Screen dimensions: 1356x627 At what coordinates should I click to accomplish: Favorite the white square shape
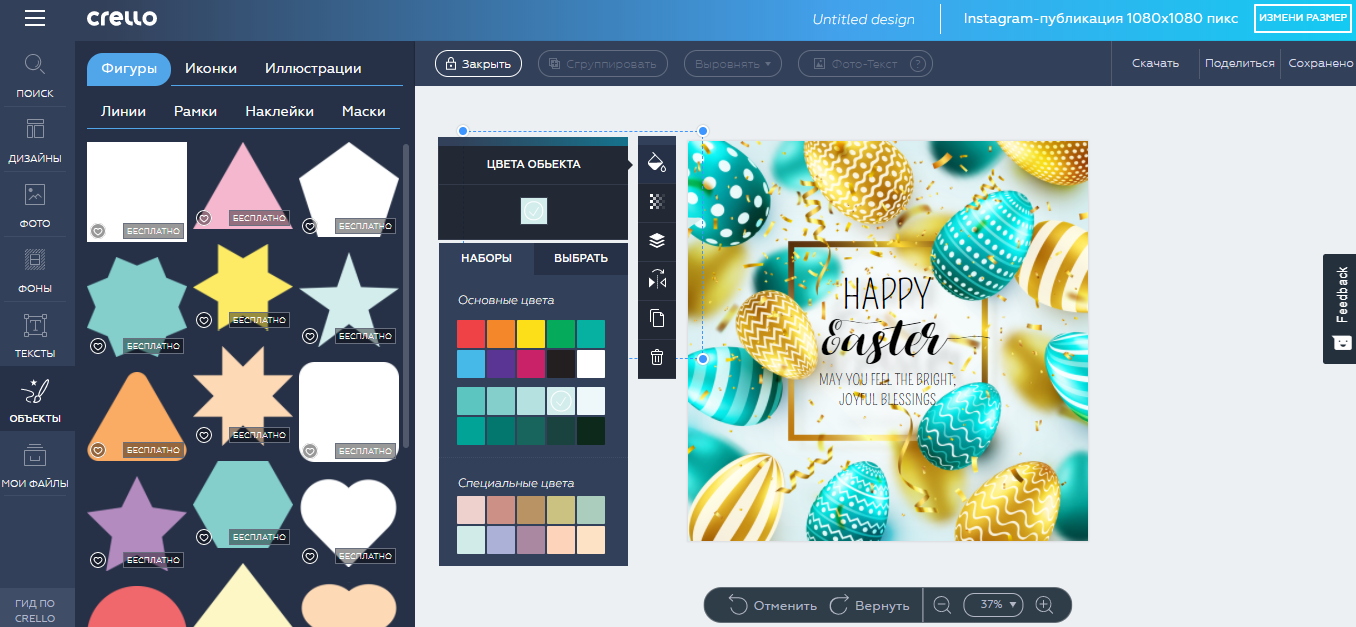pyautogui.click(x=98, y=231)
